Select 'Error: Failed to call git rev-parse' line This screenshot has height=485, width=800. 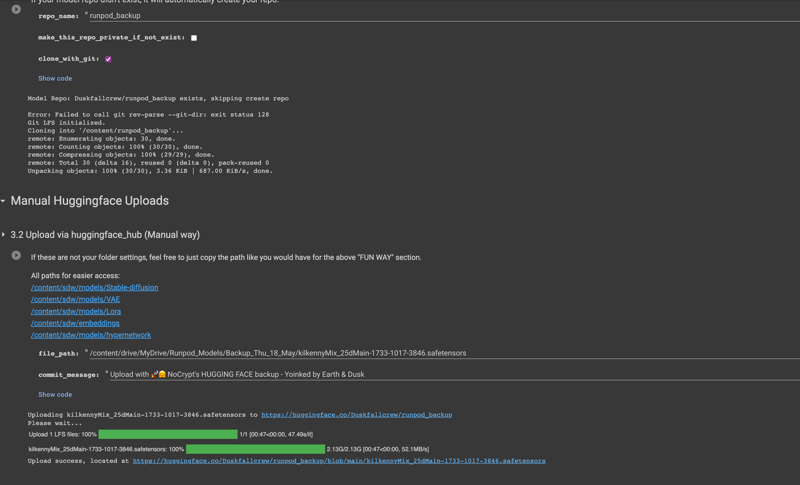click(148, 115)
